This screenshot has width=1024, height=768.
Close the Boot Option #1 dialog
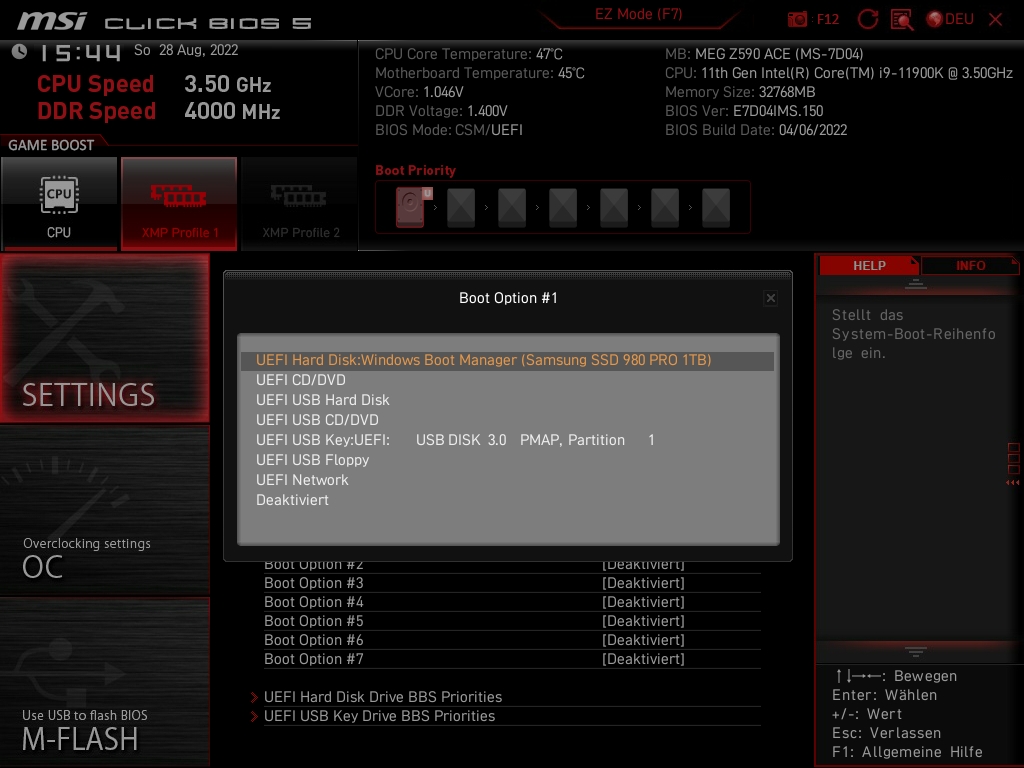(x=771, y=298)
